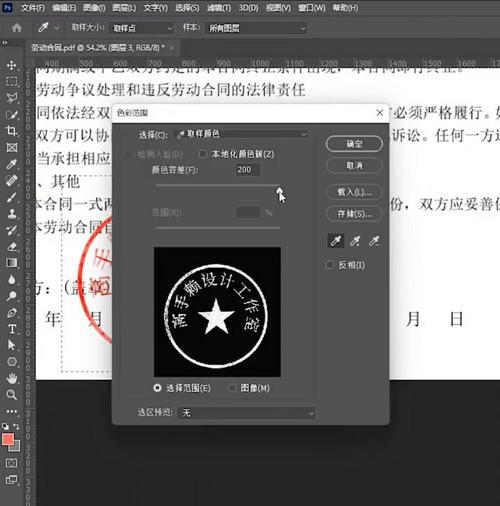
Task: Open the 滤镜 menu
Action: [x=219, y=8]
